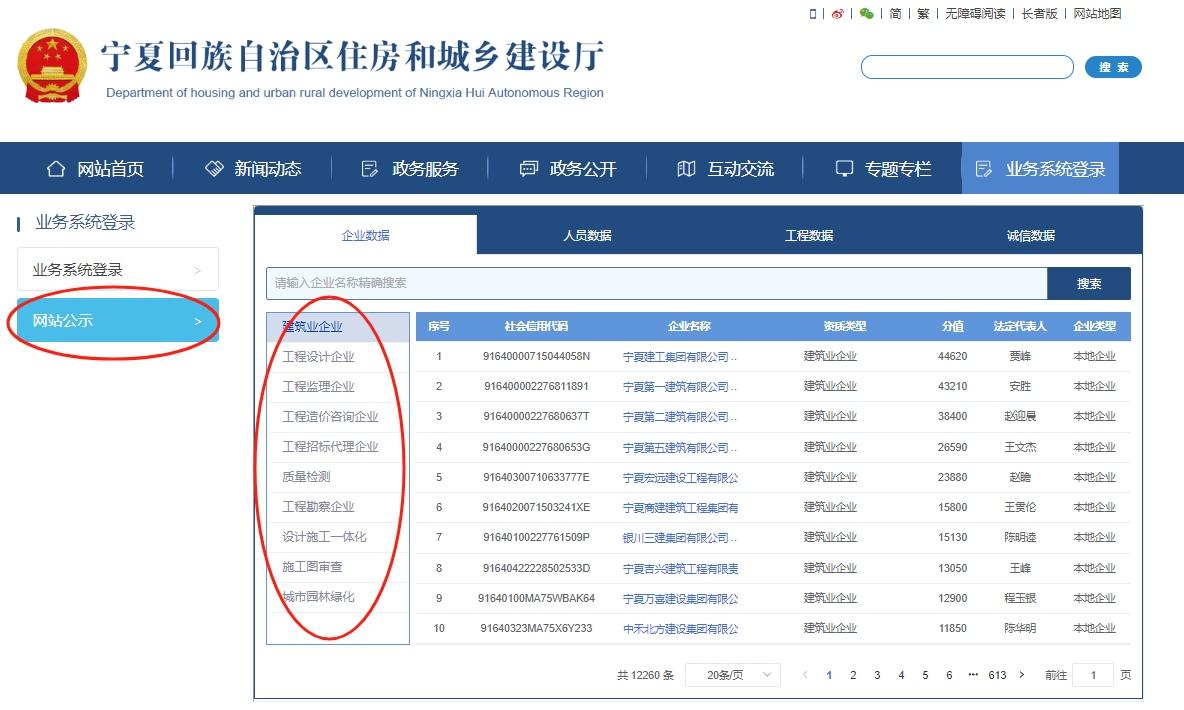Screen dimensions: 1184x710
Task: Switch to 长者版 elder version
Action: (x=1039, y=14)
